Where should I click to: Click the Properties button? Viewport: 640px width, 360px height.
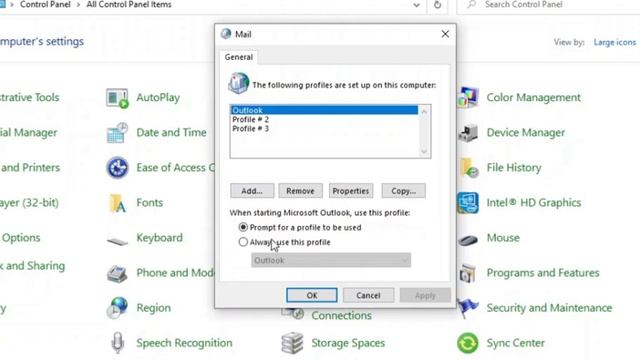click(x=351, y=191)
